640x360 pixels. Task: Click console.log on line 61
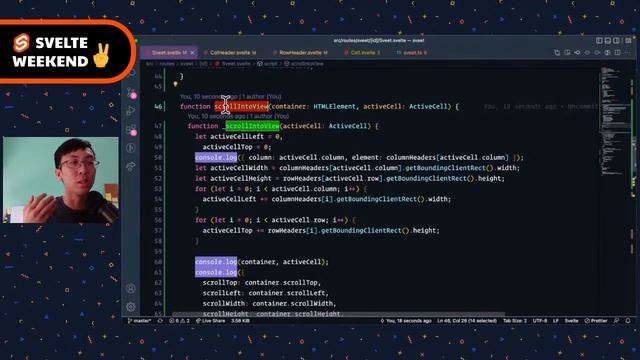coord(216,272)
